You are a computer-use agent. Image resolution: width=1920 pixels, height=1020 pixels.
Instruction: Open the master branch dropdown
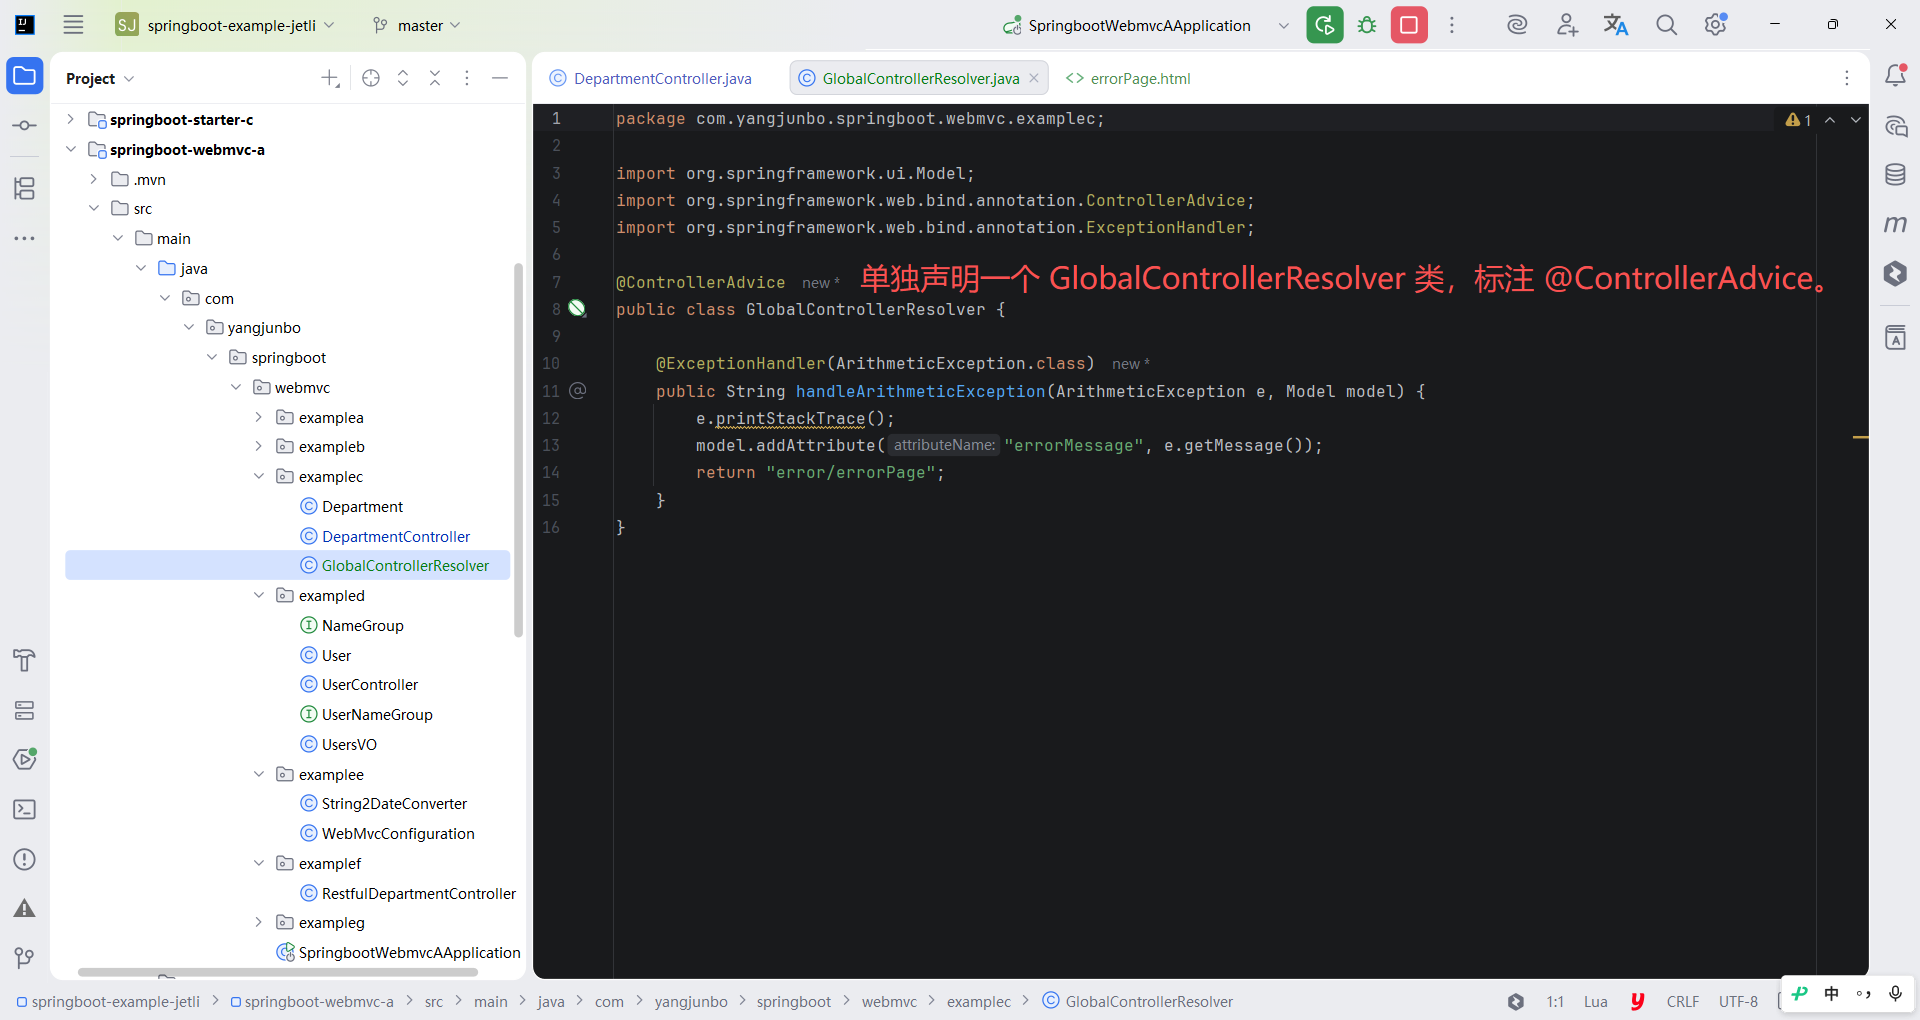click(x=417, y=25)
